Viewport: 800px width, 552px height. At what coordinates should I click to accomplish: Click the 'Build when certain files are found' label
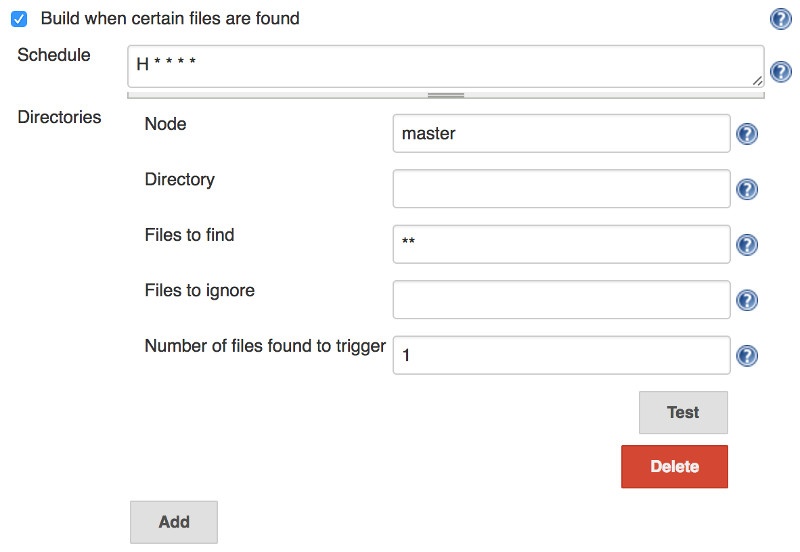pyautogui.click(x=170, y=18)
